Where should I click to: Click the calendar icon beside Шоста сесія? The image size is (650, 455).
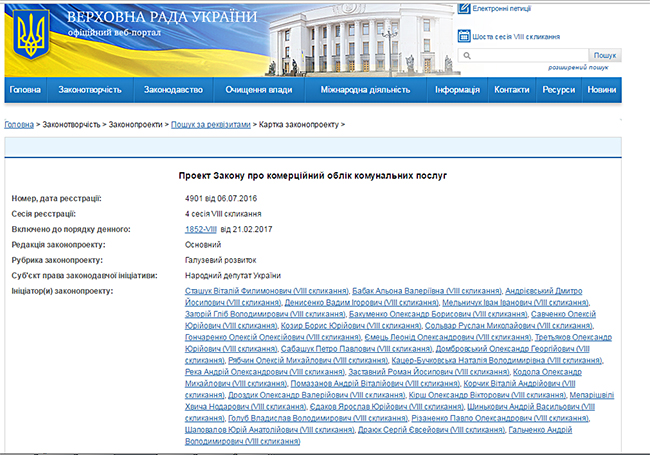tap(465, 36)
